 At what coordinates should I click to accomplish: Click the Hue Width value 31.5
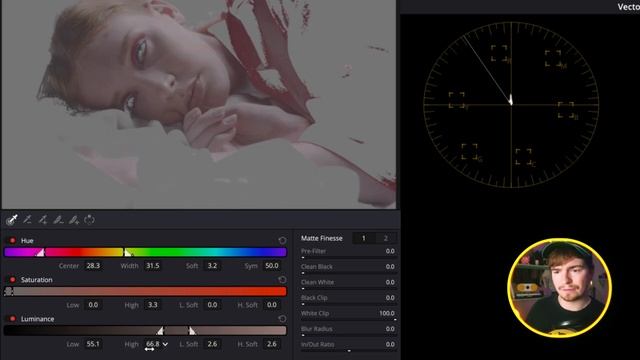153,266
